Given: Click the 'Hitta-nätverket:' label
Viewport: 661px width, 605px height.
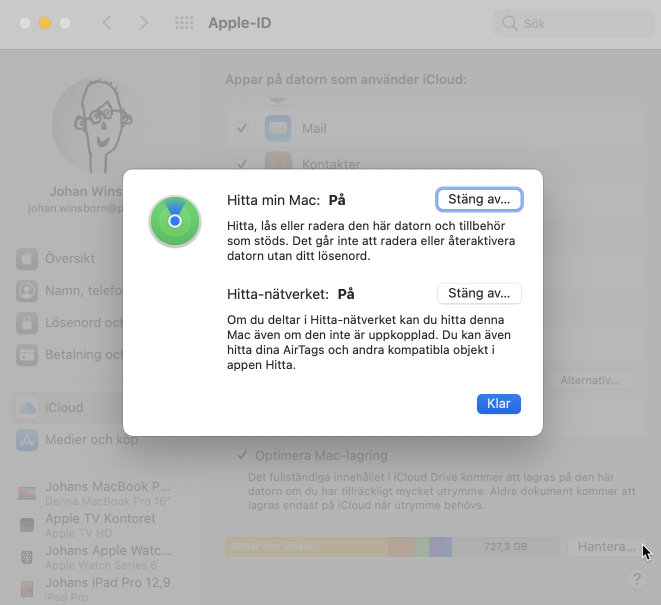Looking at the screenshot, I should pos(278,294).
